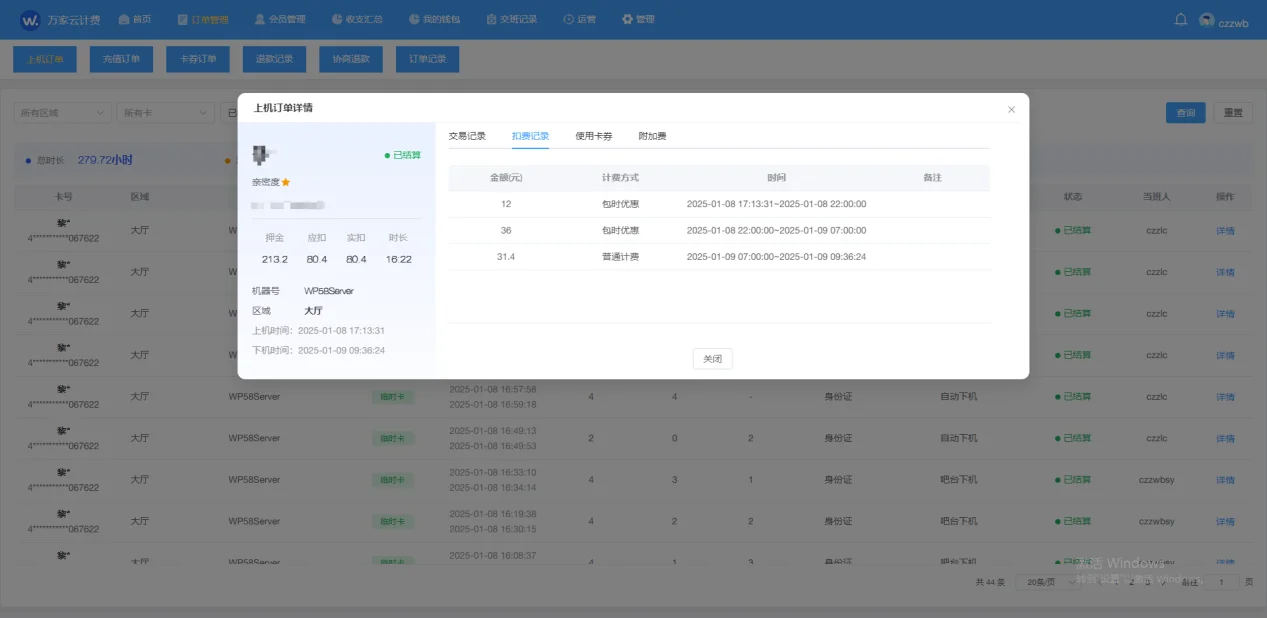Viewport: 1267px width, 618px height.
Task: Open 详情 for the first czzwbsy row
Action: point(1225,480)
